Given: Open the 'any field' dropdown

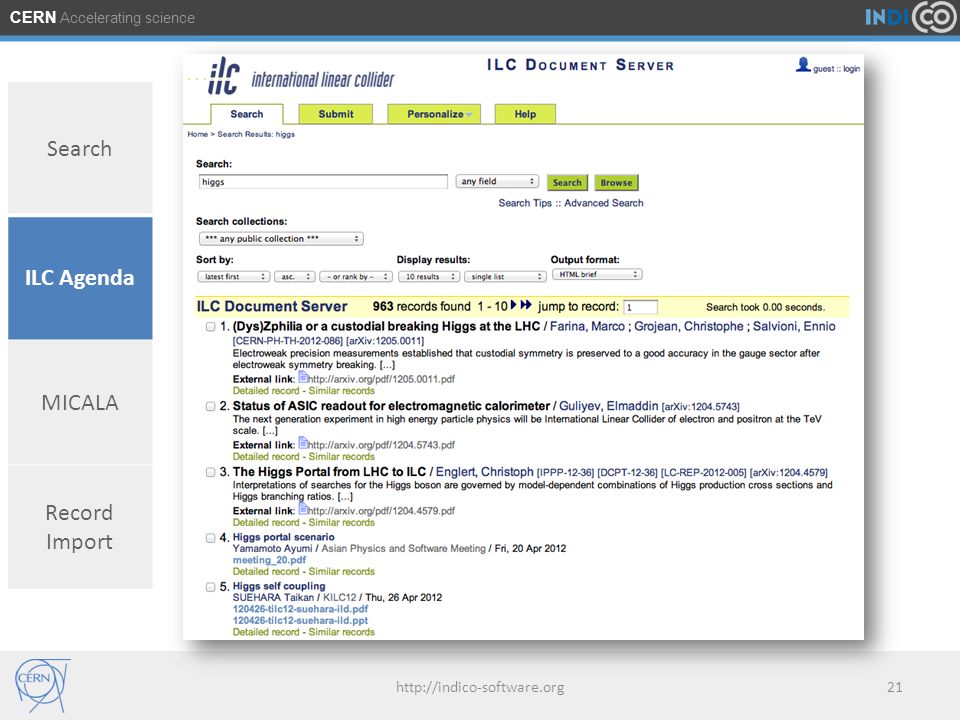Looking at the screenshot, I should tap(497, 181).
